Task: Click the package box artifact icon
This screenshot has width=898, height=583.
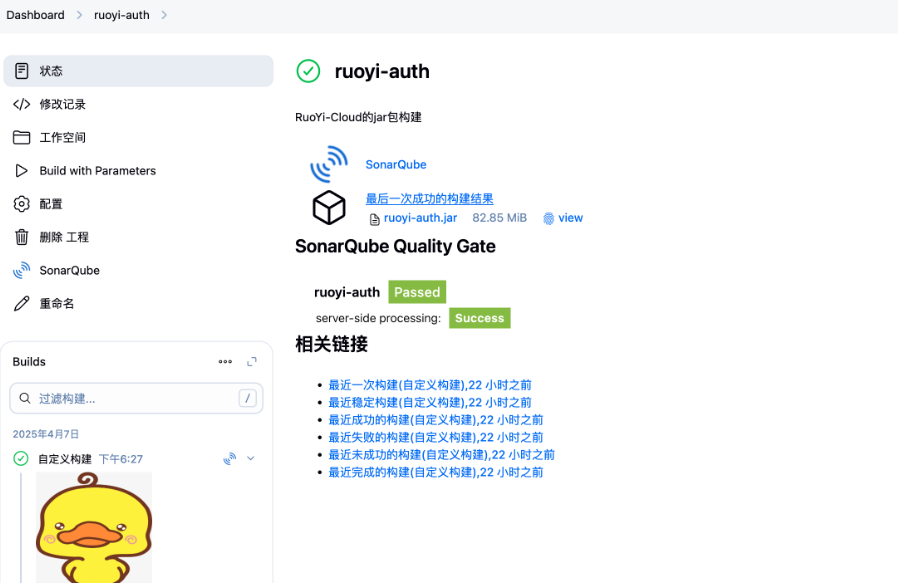Action: 329,207
